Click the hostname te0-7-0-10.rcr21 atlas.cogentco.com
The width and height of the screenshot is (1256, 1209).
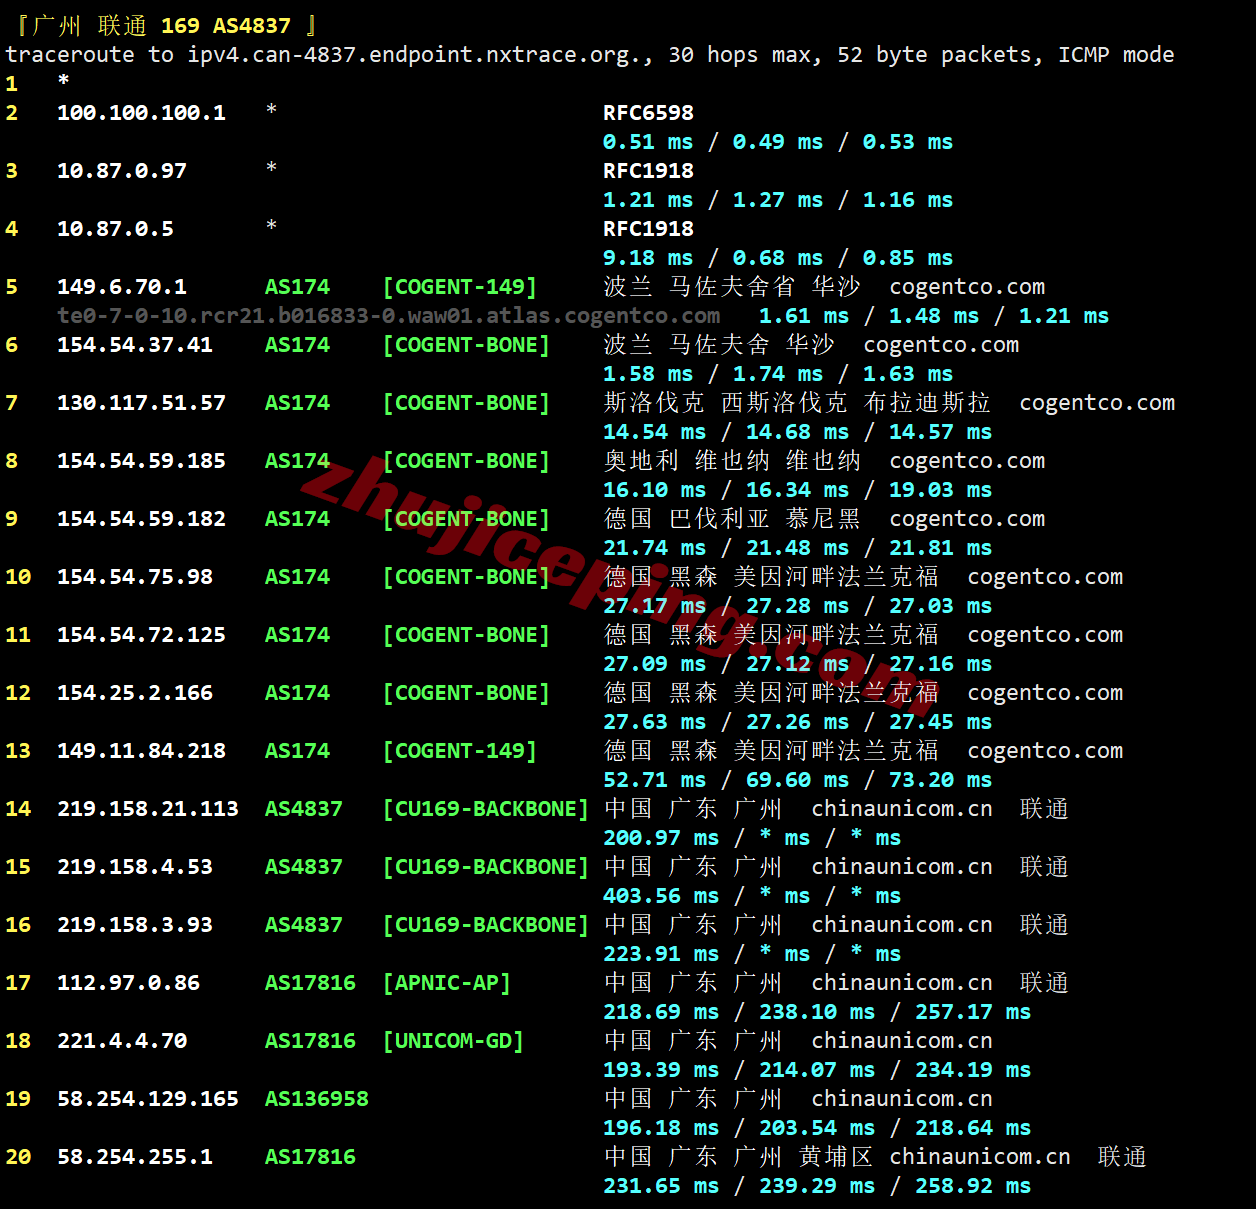pyautogui.click(x=388, y=316)
